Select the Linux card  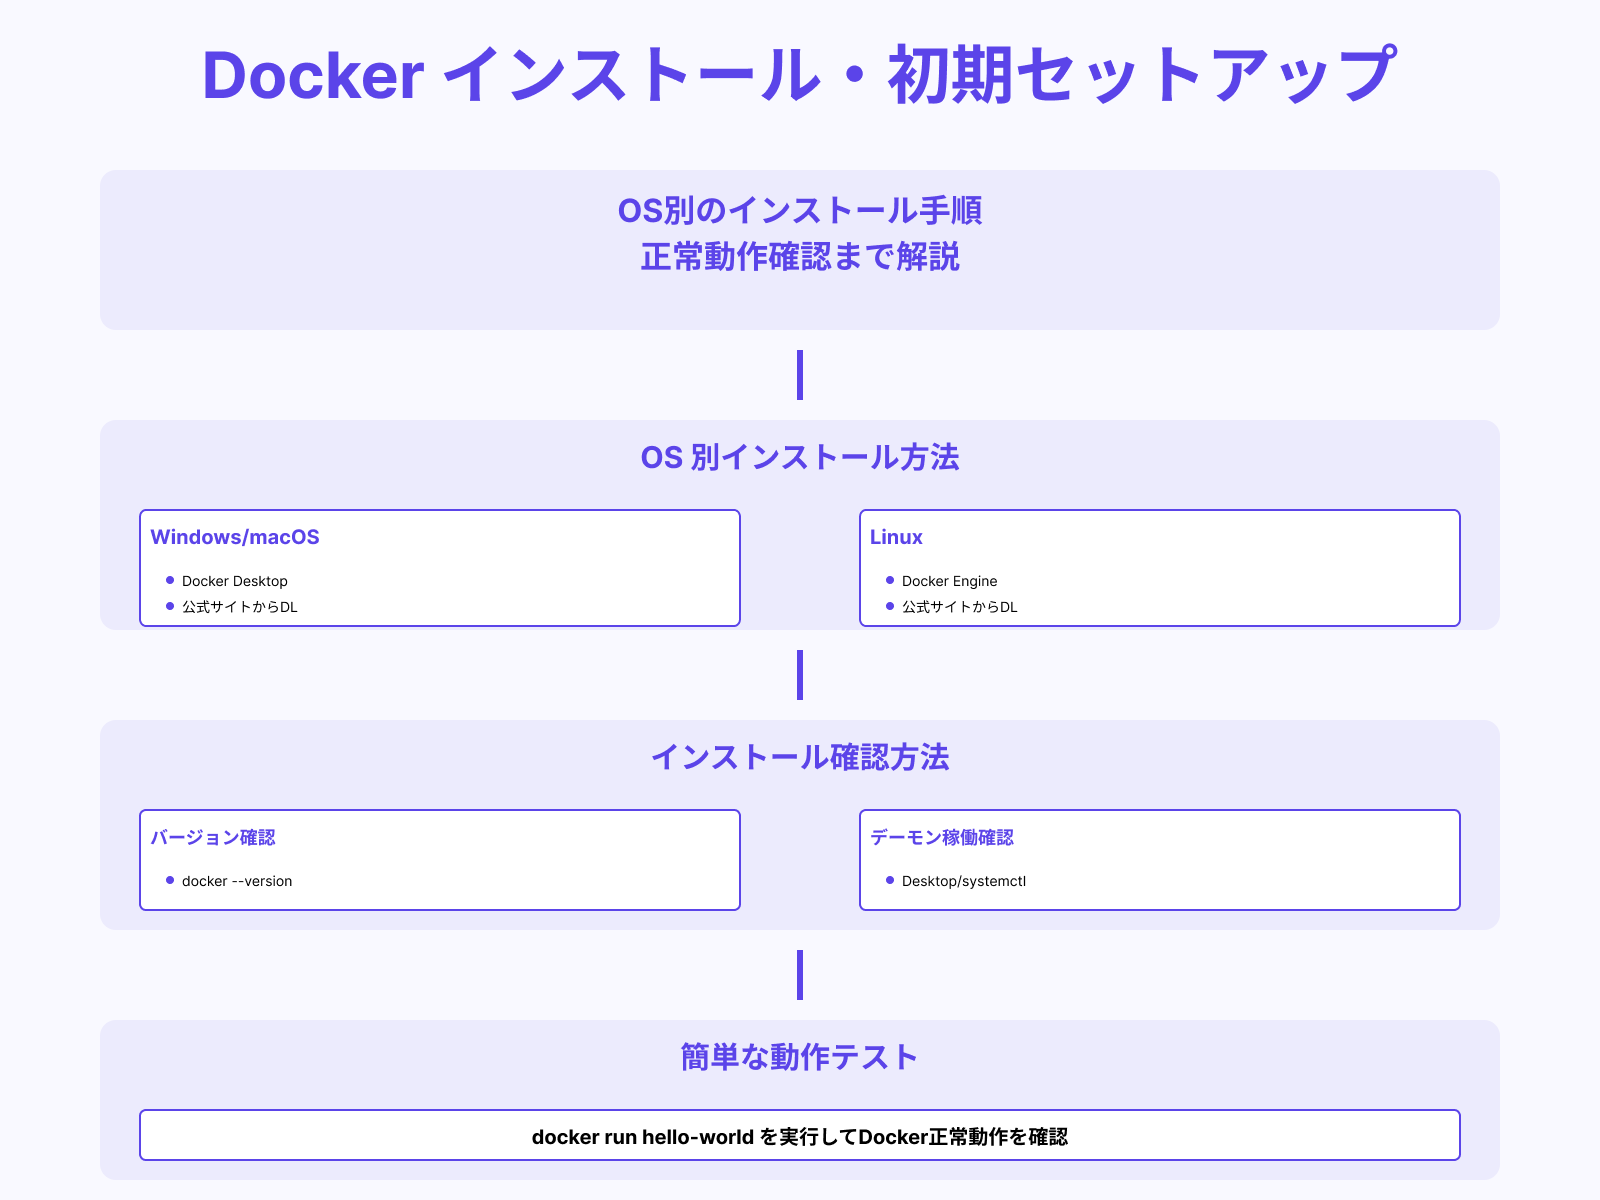click(1160, 567)
